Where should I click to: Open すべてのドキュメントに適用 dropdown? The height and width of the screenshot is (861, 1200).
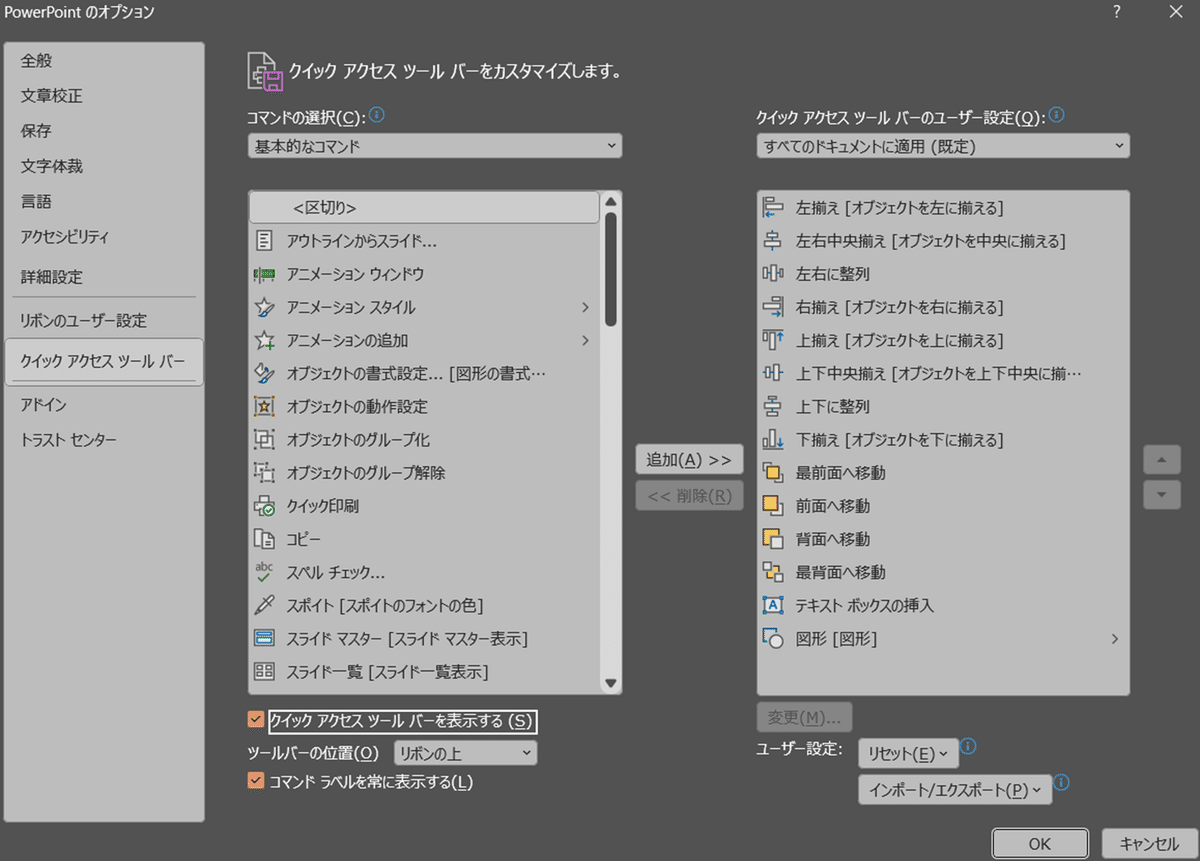pyautogui.click(x=943, y=146)
